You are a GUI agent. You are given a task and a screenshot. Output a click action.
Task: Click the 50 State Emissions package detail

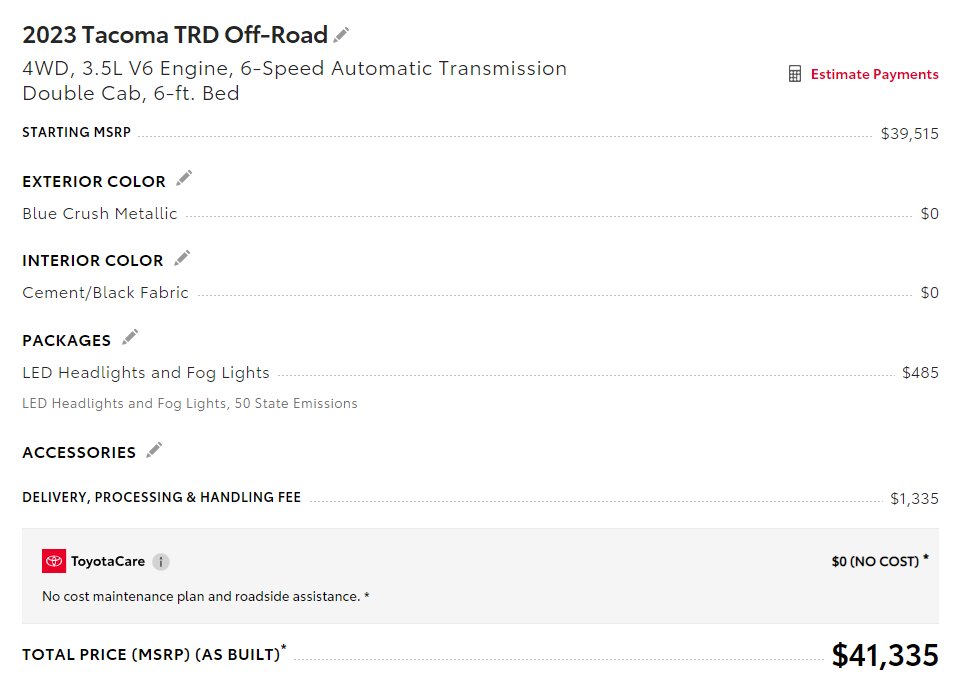click(296, 403)
